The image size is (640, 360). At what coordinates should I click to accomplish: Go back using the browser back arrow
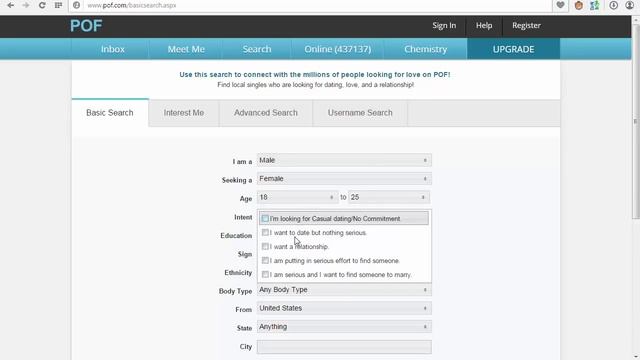11,5
